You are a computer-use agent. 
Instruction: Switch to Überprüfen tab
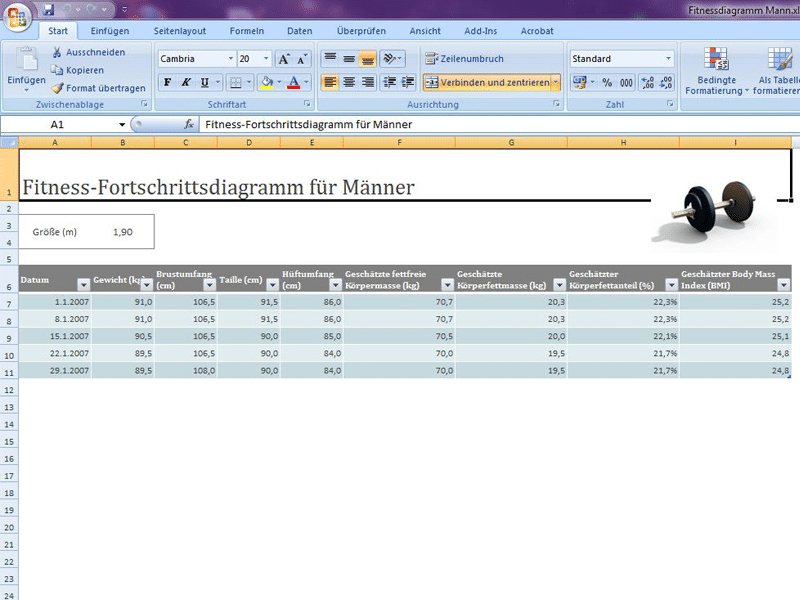(x=361, y=31)
